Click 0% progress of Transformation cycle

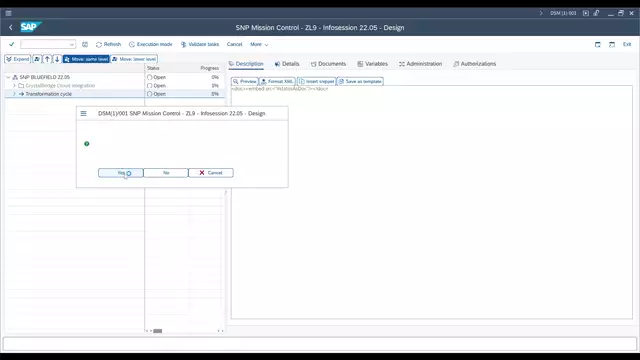pyautogui.click(x=215, y=94)
